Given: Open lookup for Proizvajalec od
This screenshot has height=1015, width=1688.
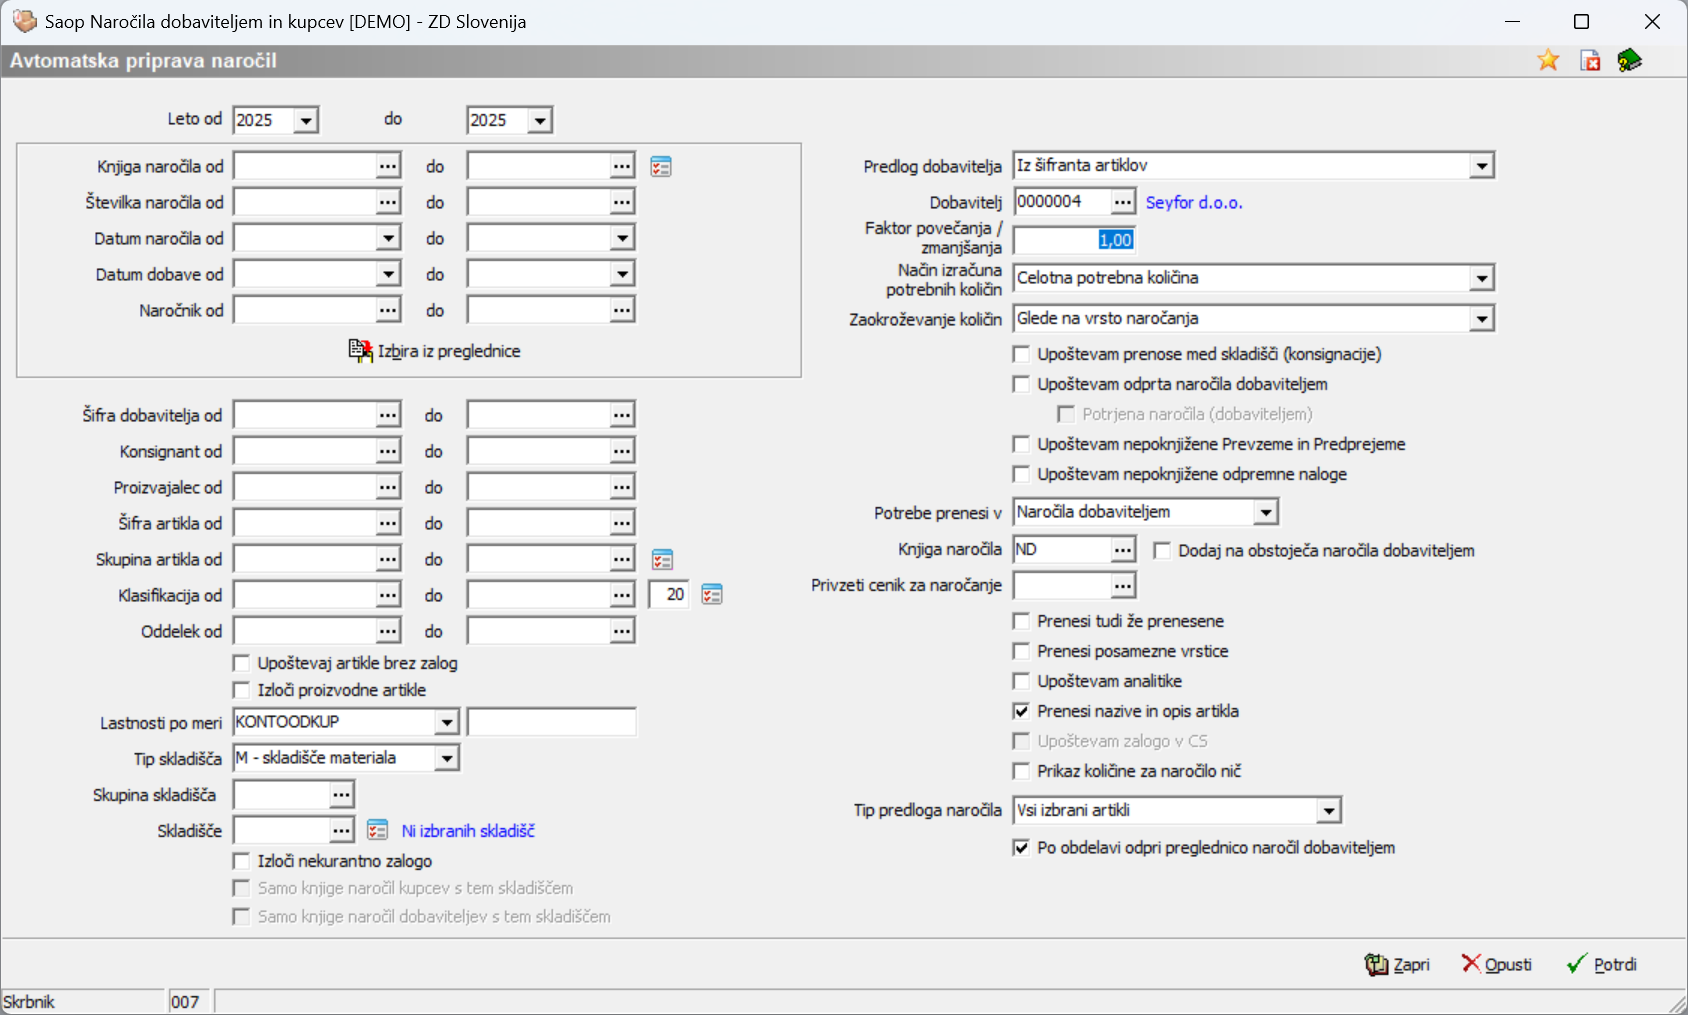Looking at the screenshot, I should tap(388, 487).
